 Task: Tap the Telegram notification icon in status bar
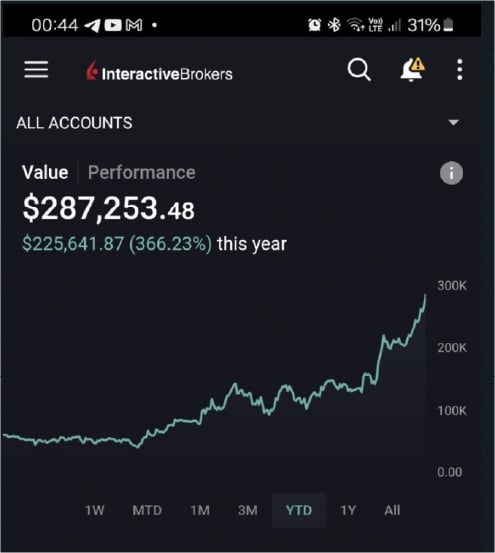click(92, 25)
